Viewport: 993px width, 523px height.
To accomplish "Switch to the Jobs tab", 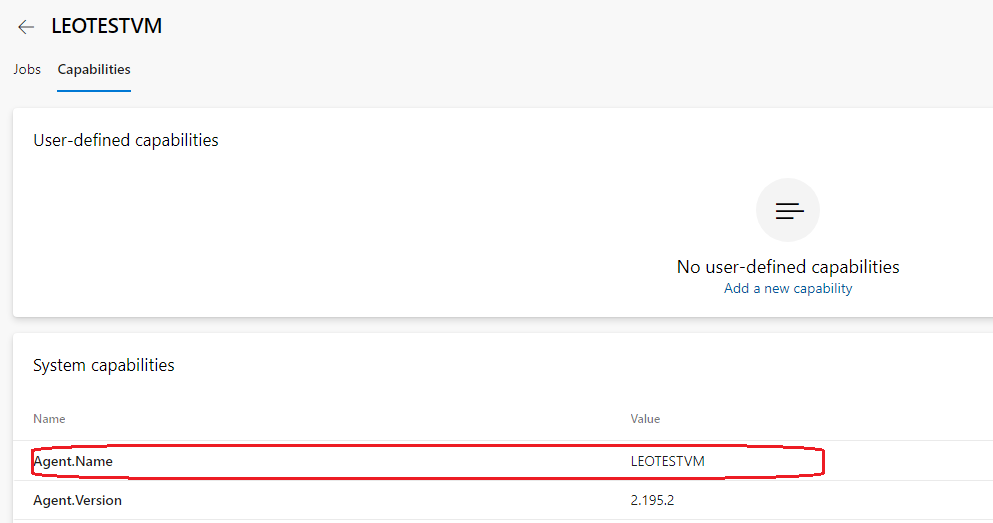I will [x=27, y=70].
